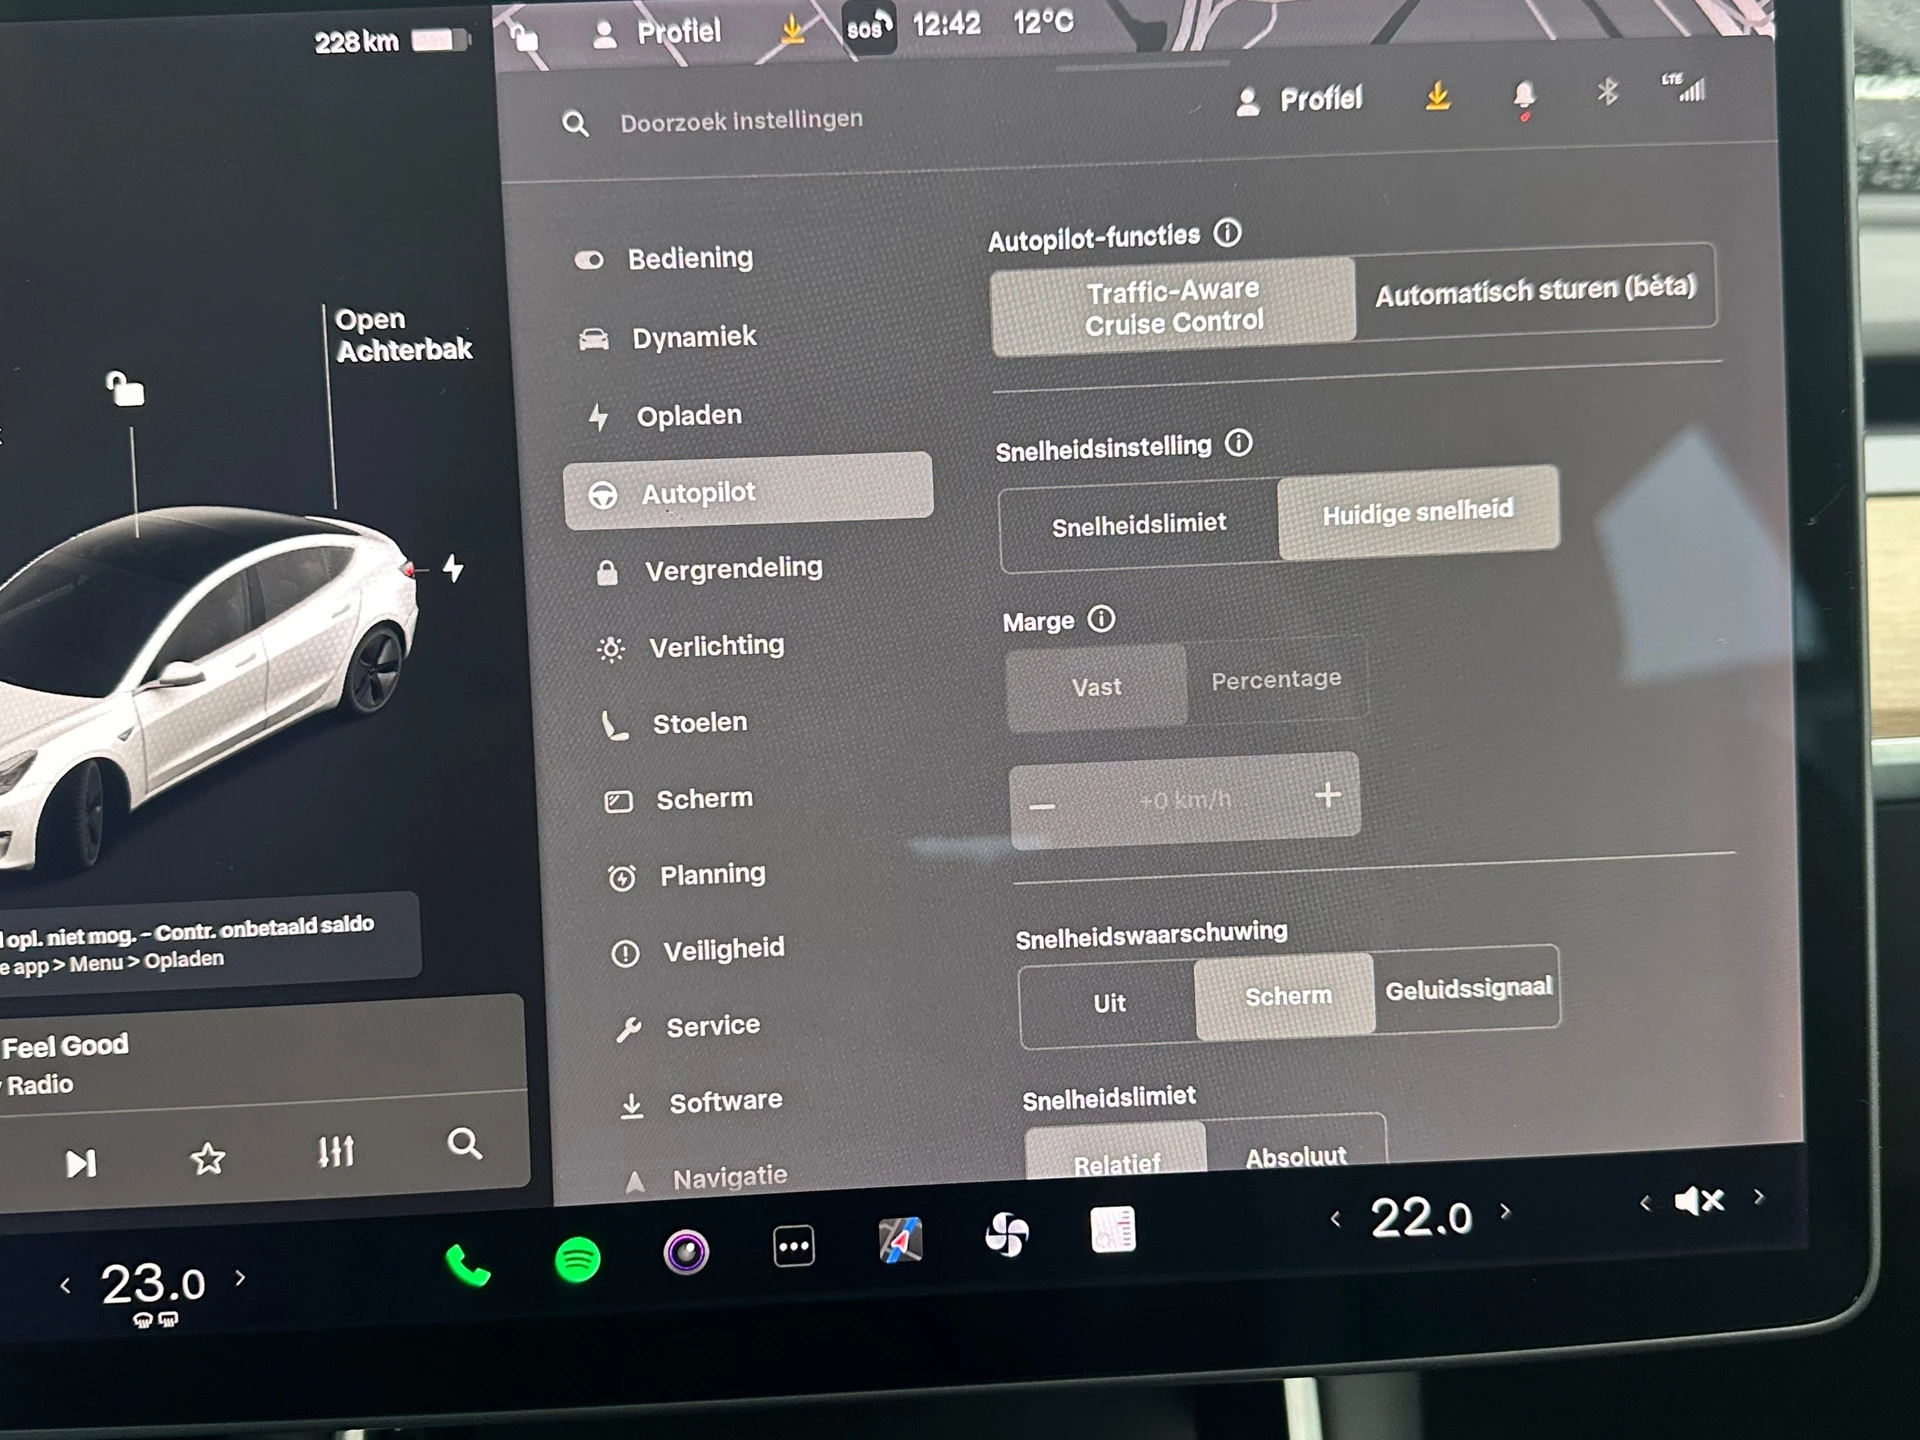
Task: Open Bluetooth settings from the status bar
Action: click(1605, 95)
